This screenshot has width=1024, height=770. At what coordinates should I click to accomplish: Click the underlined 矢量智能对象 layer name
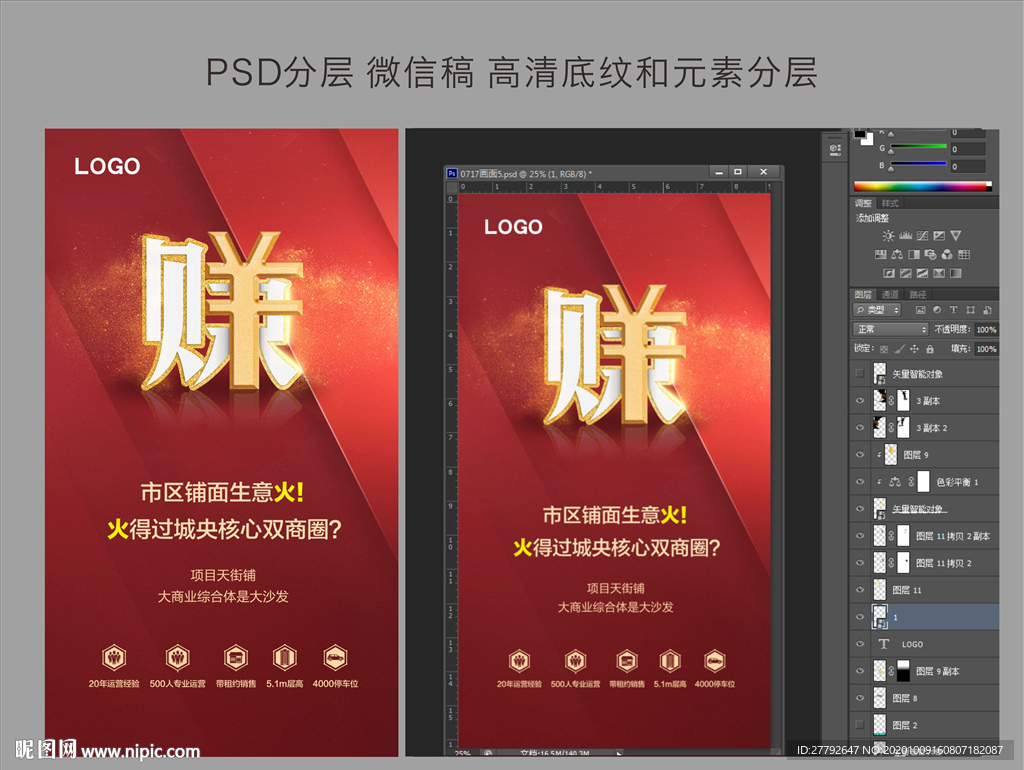(920, 509)
